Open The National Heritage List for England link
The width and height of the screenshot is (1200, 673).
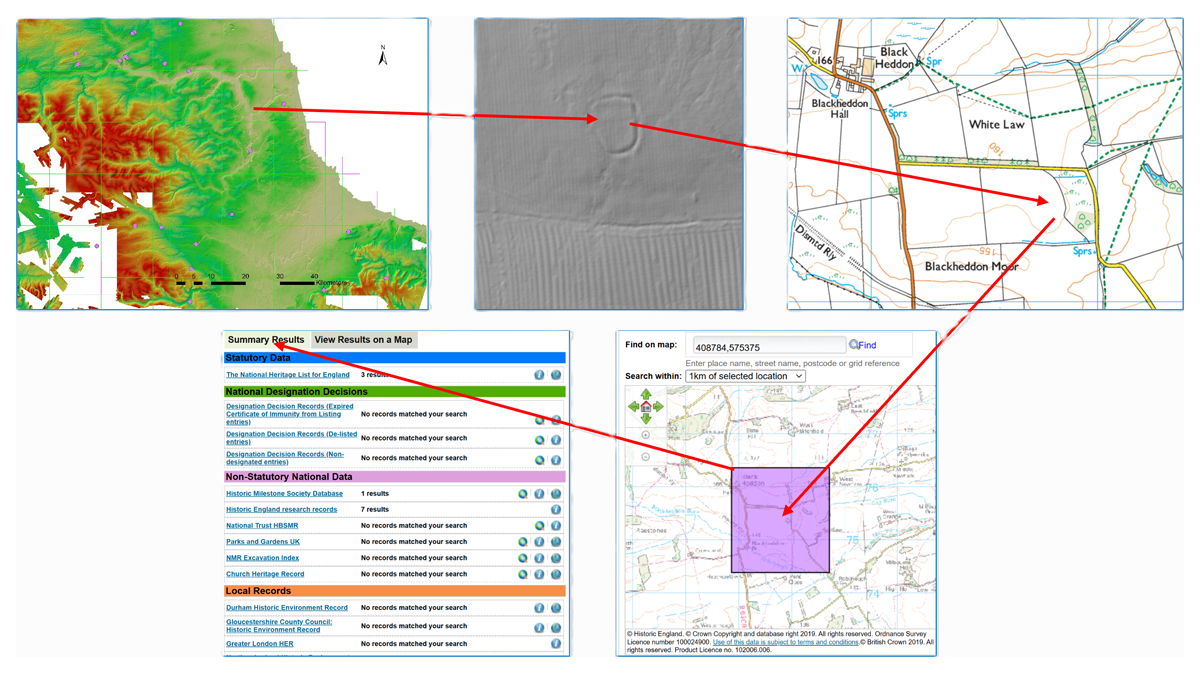click(x=288, y=375)
